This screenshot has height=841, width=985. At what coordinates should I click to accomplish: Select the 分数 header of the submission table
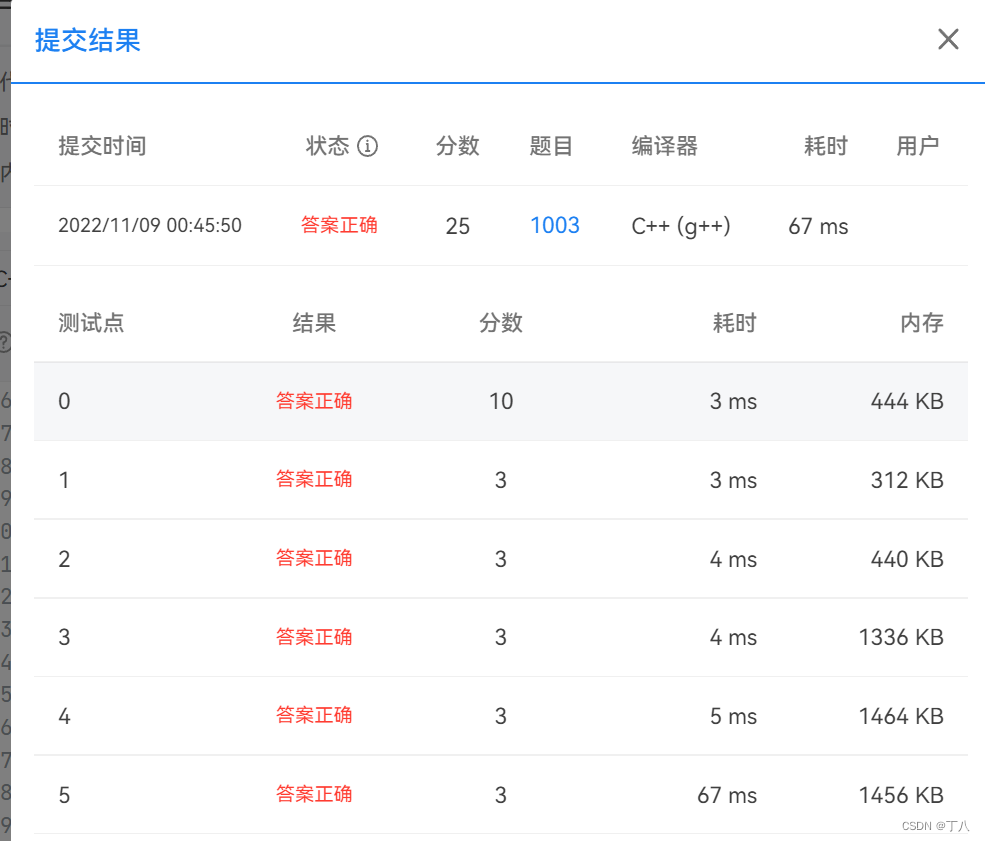pos(457,146)
